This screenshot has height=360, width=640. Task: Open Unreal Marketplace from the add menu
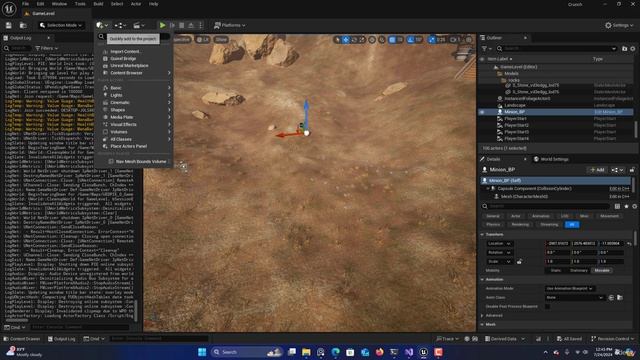(x=129, y=66)
